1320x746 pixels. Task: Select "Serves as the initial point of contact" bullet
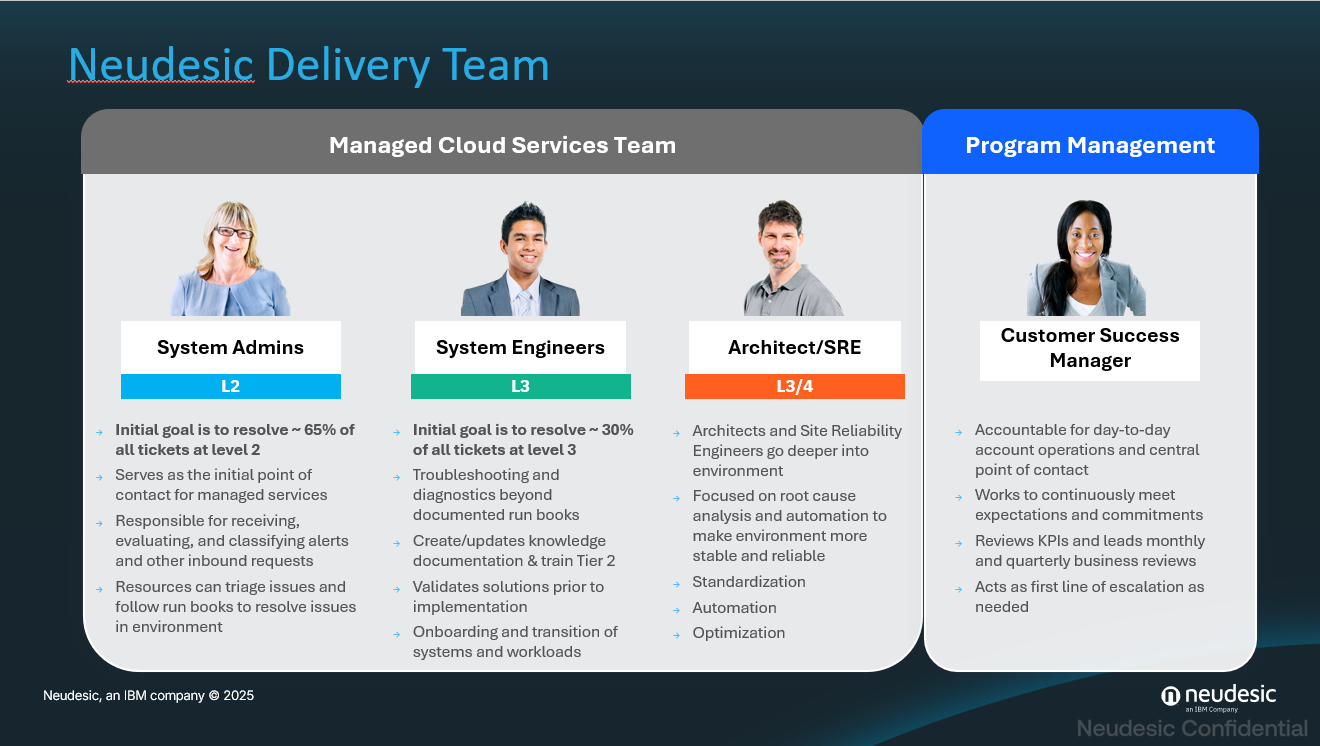click(221, 485)
